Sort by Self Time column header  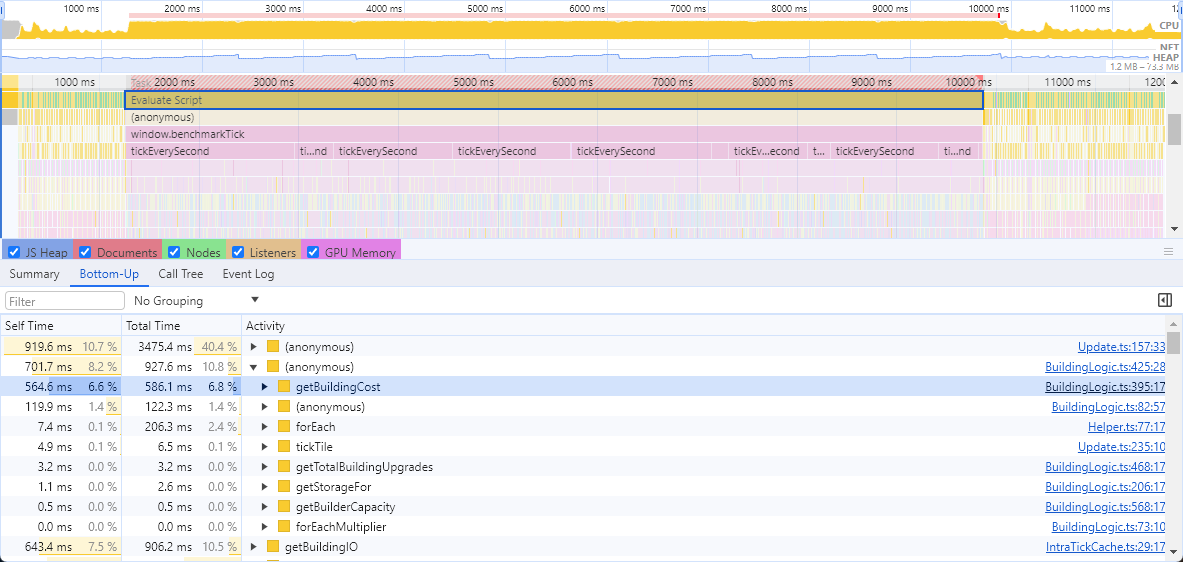point(60,326)
